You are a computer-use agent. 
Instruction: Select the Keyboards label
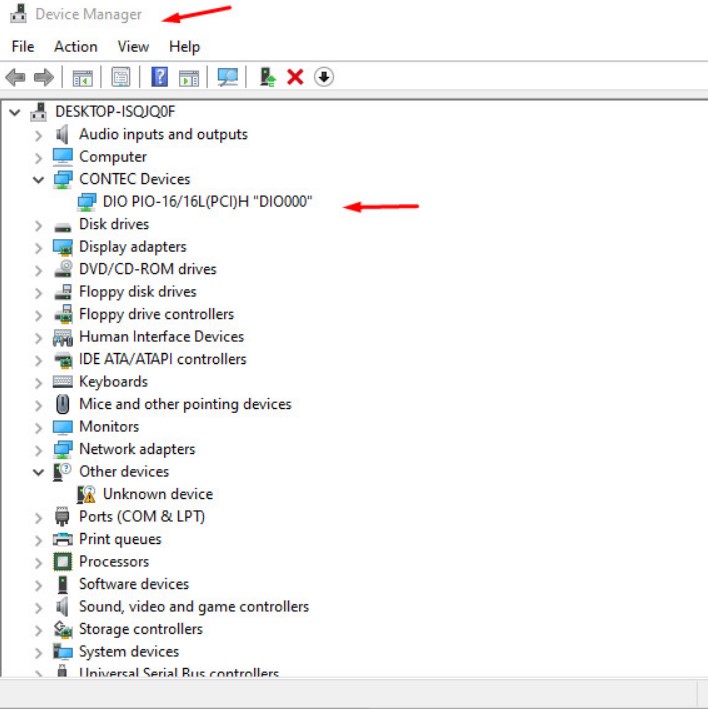click(113, 382)
